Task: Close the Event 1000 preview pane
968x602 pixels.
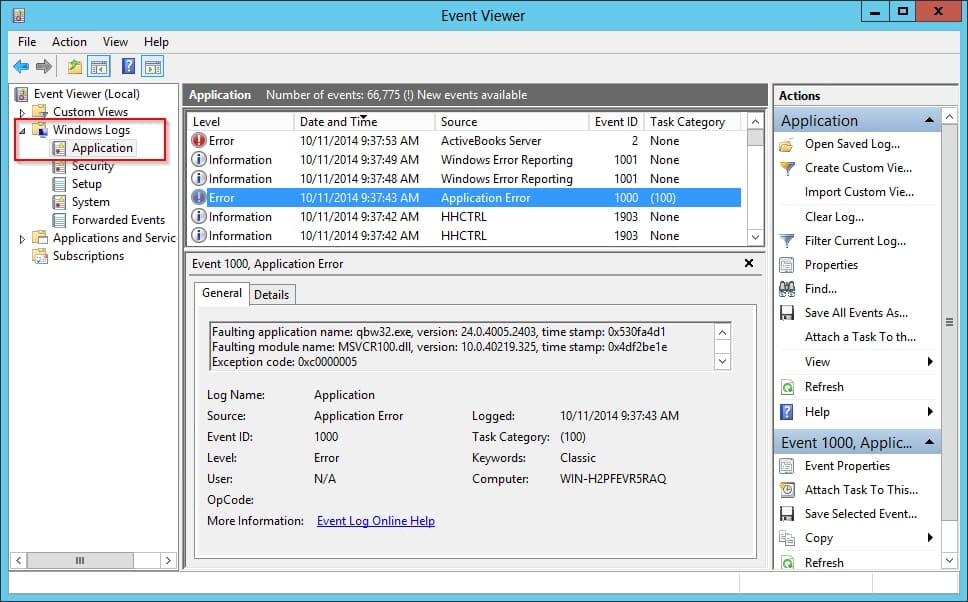Action: [749, 264]
